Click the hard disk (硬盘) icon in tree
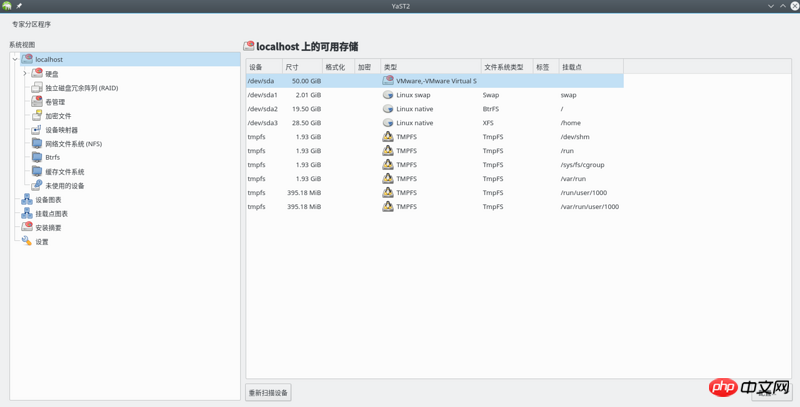This screenshot has width=800, height=407. point(37,74)
